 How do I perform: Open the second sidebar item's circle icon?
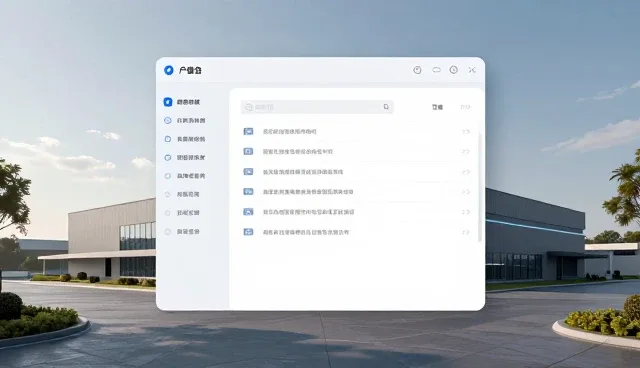tap(168, 120)
